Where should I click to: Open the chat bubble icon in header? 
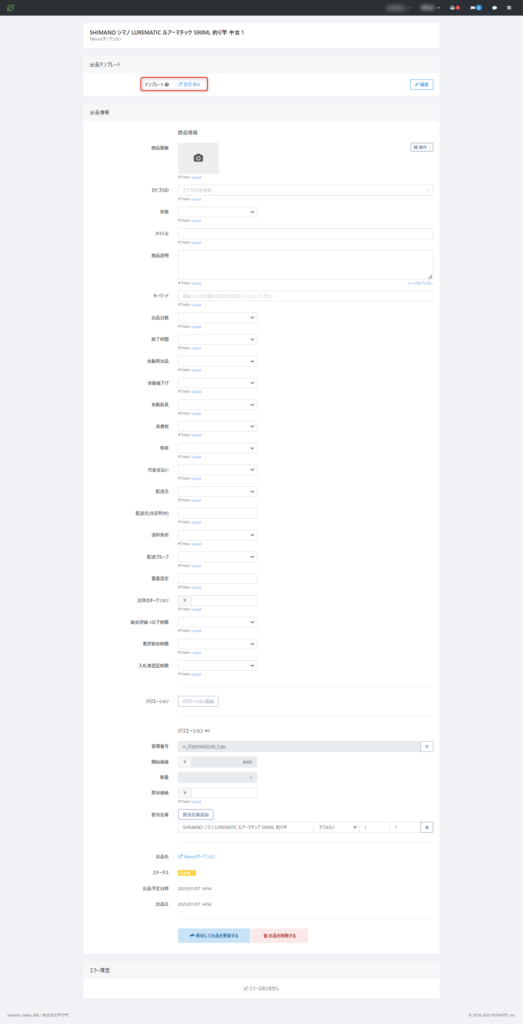494,8
